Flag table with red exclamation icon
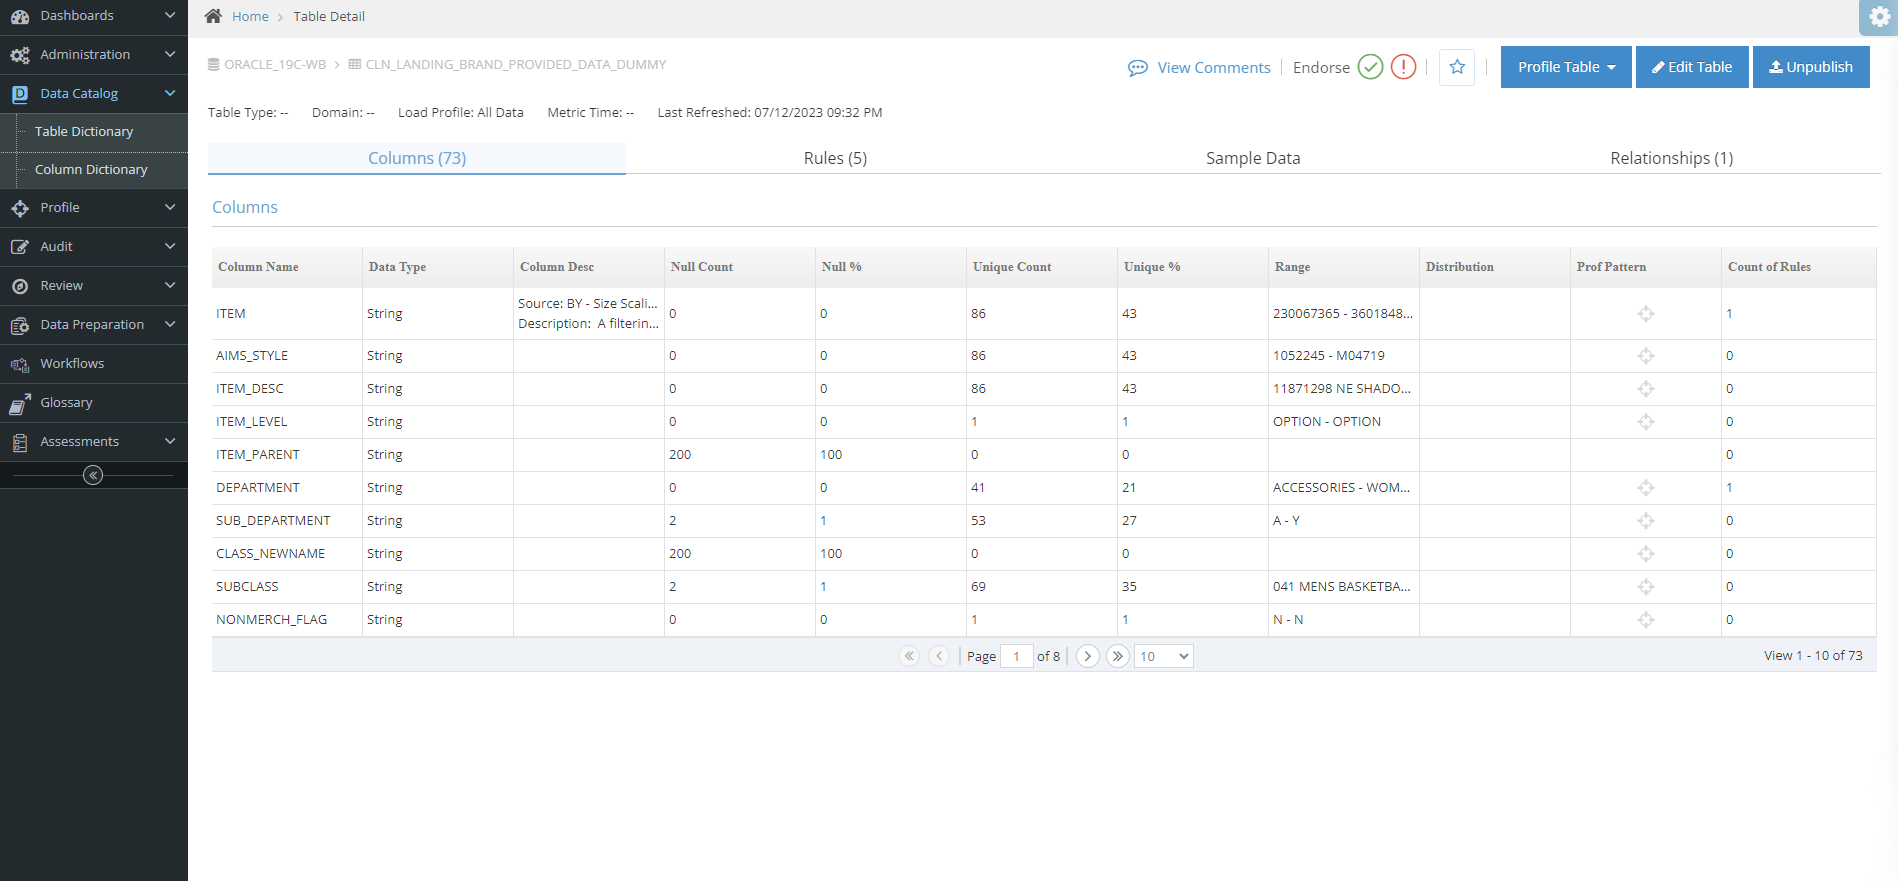The width and height of the screenshot is (1898, 881). click(x=1404, y=67)
